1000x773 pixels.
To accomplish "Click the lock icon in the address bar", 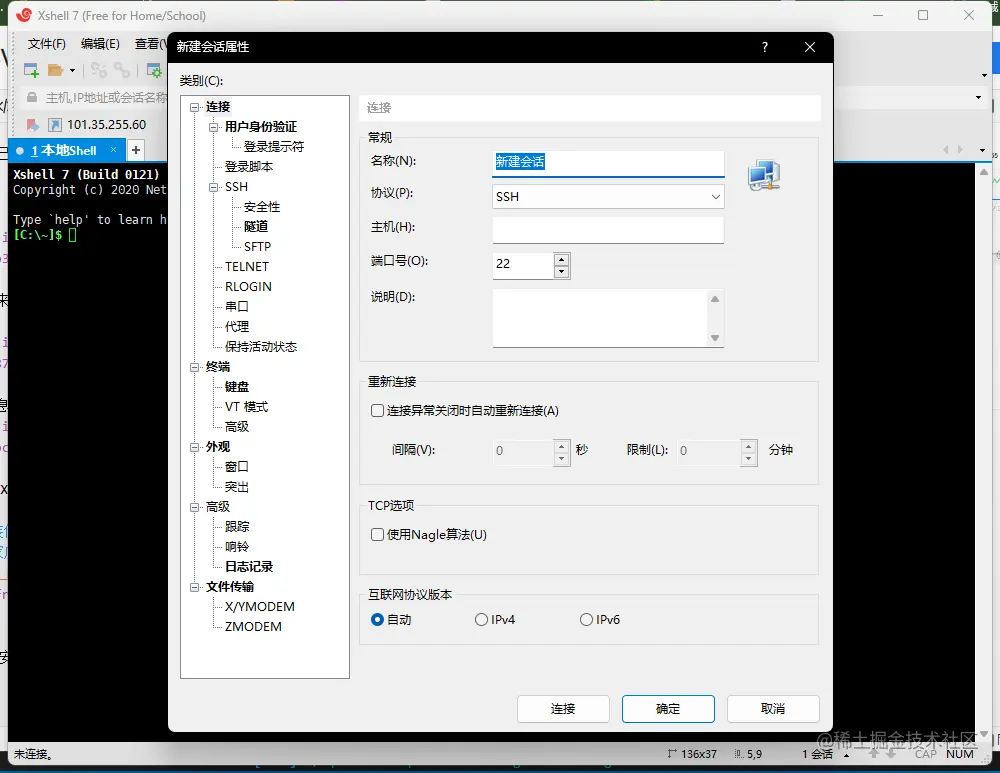I will (x=31, y=98).
